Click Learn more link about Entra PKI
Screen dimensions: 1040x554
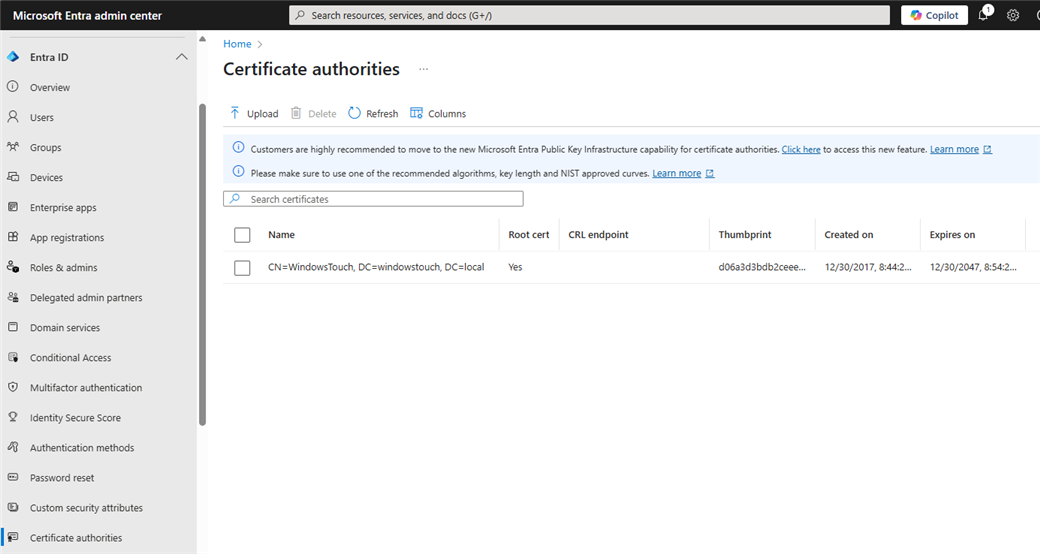pos(954,149)
